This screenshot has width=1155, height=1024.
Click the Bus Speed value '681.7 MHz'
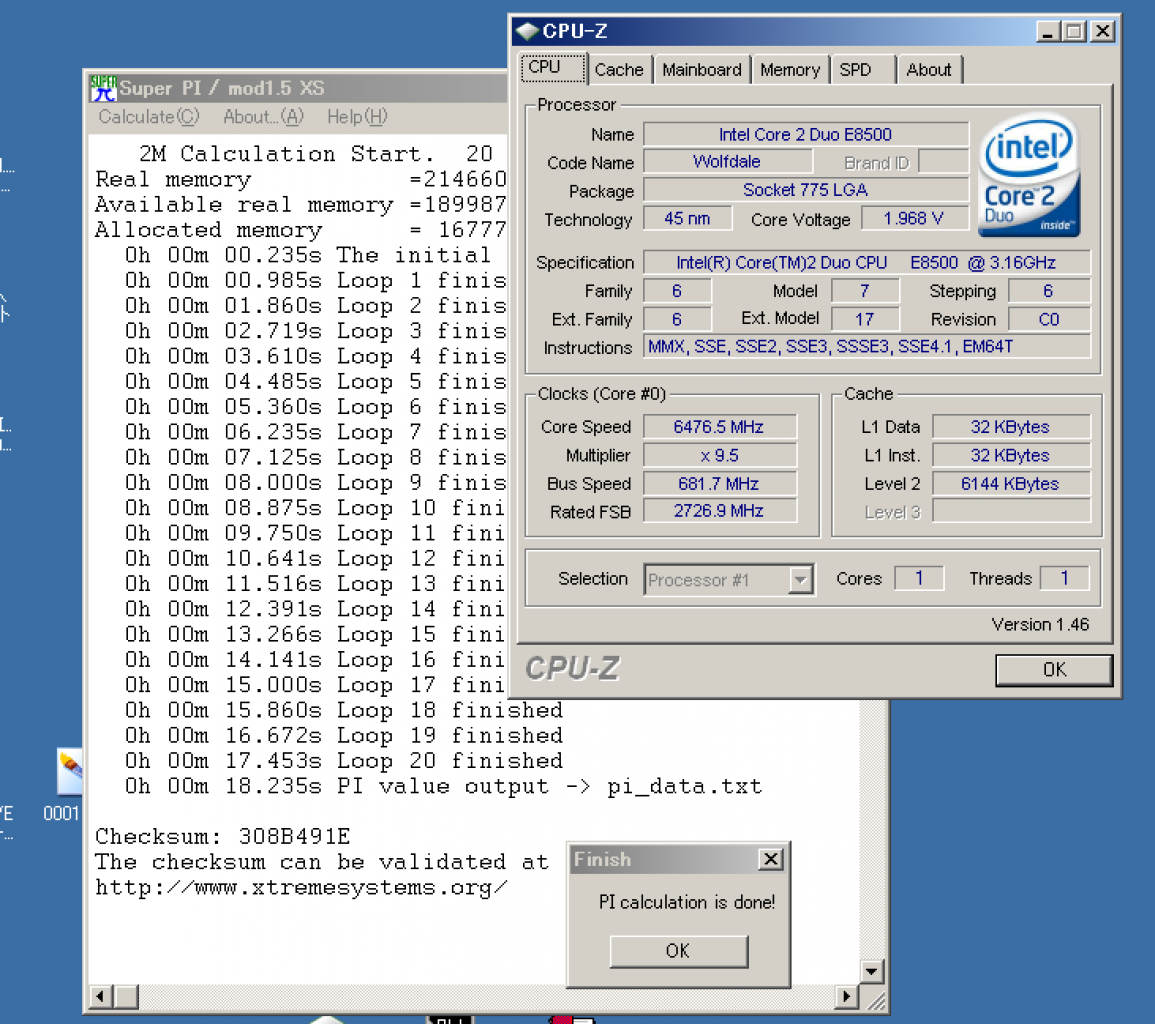(719, 484)
